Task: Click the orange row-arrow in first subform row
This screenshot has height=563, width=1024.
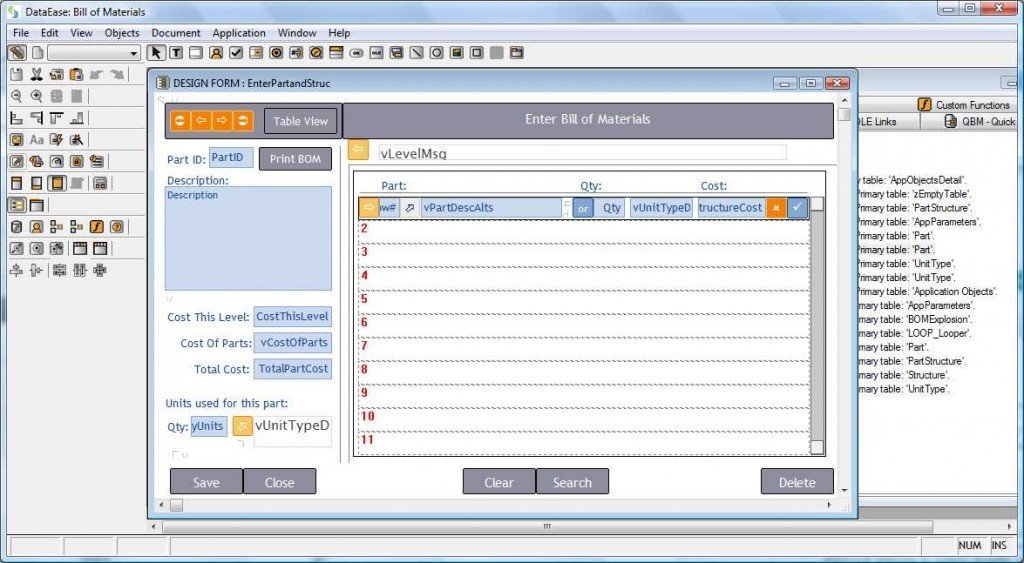Action: pyautogui.click(x=369, y=208)
